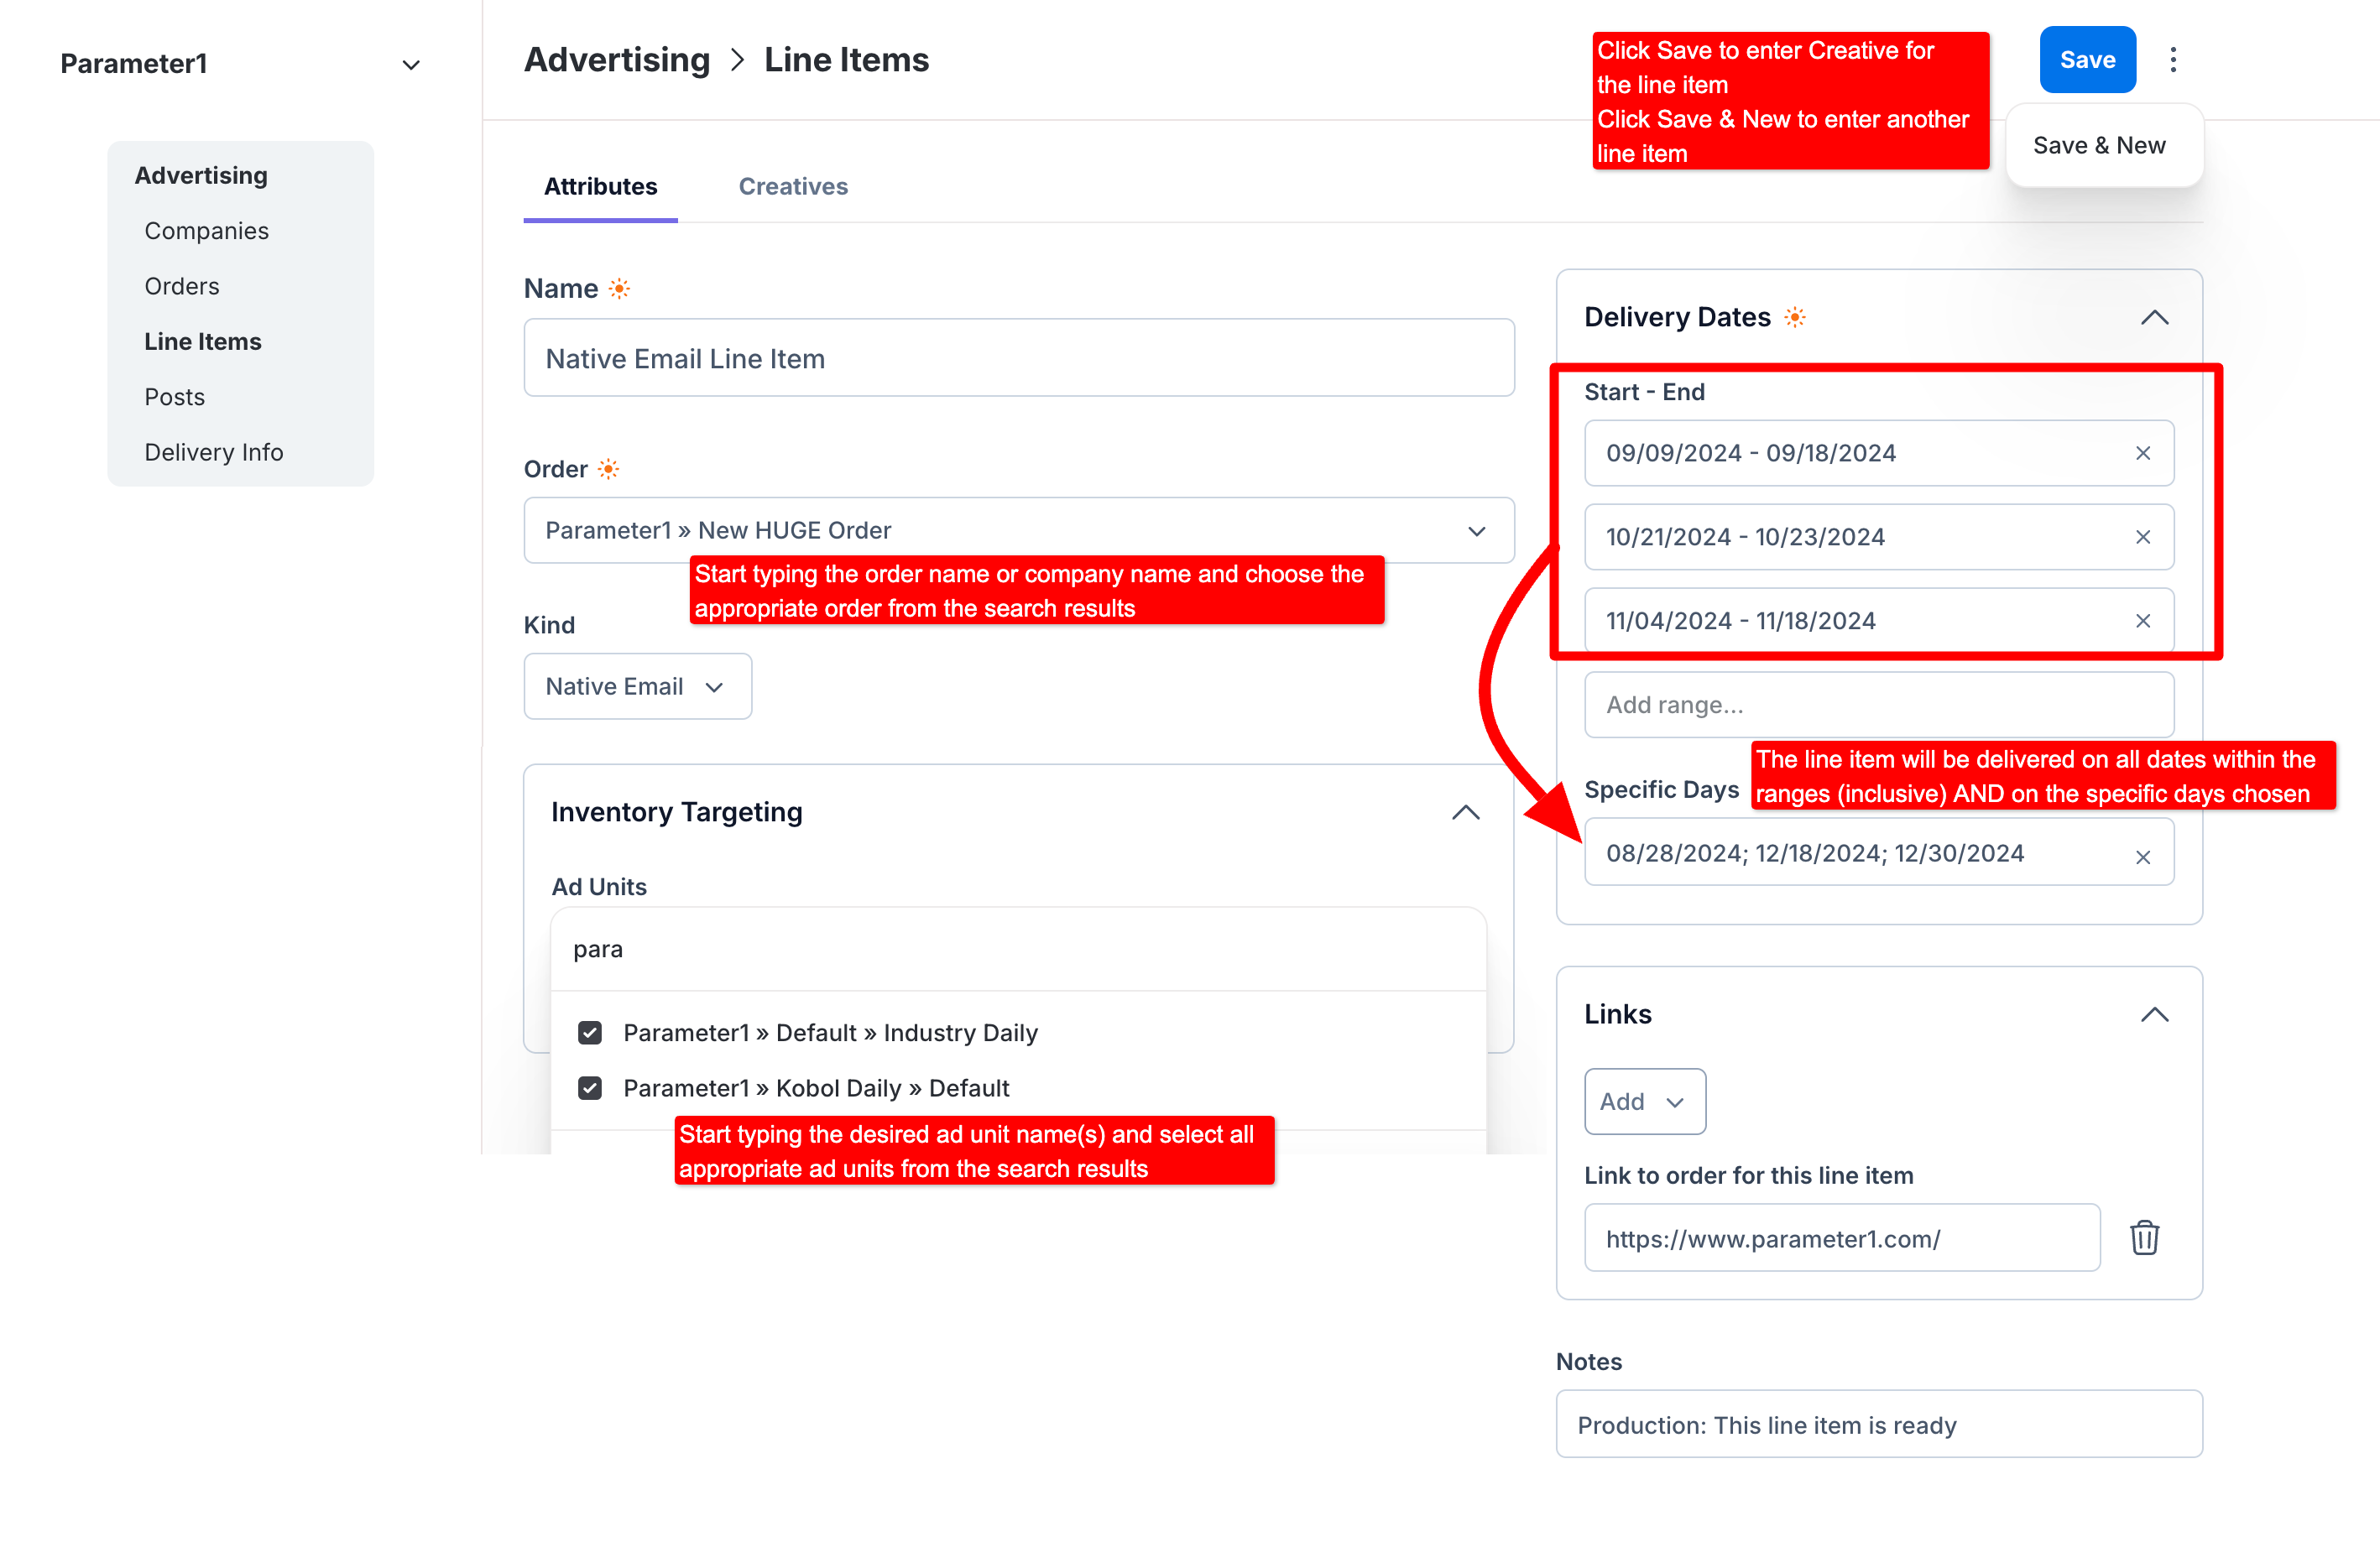Collapse the Delivery Dates panel chevron
The height and width of the screenshot is (1542, 2380).
click(x=2154, y=318)
